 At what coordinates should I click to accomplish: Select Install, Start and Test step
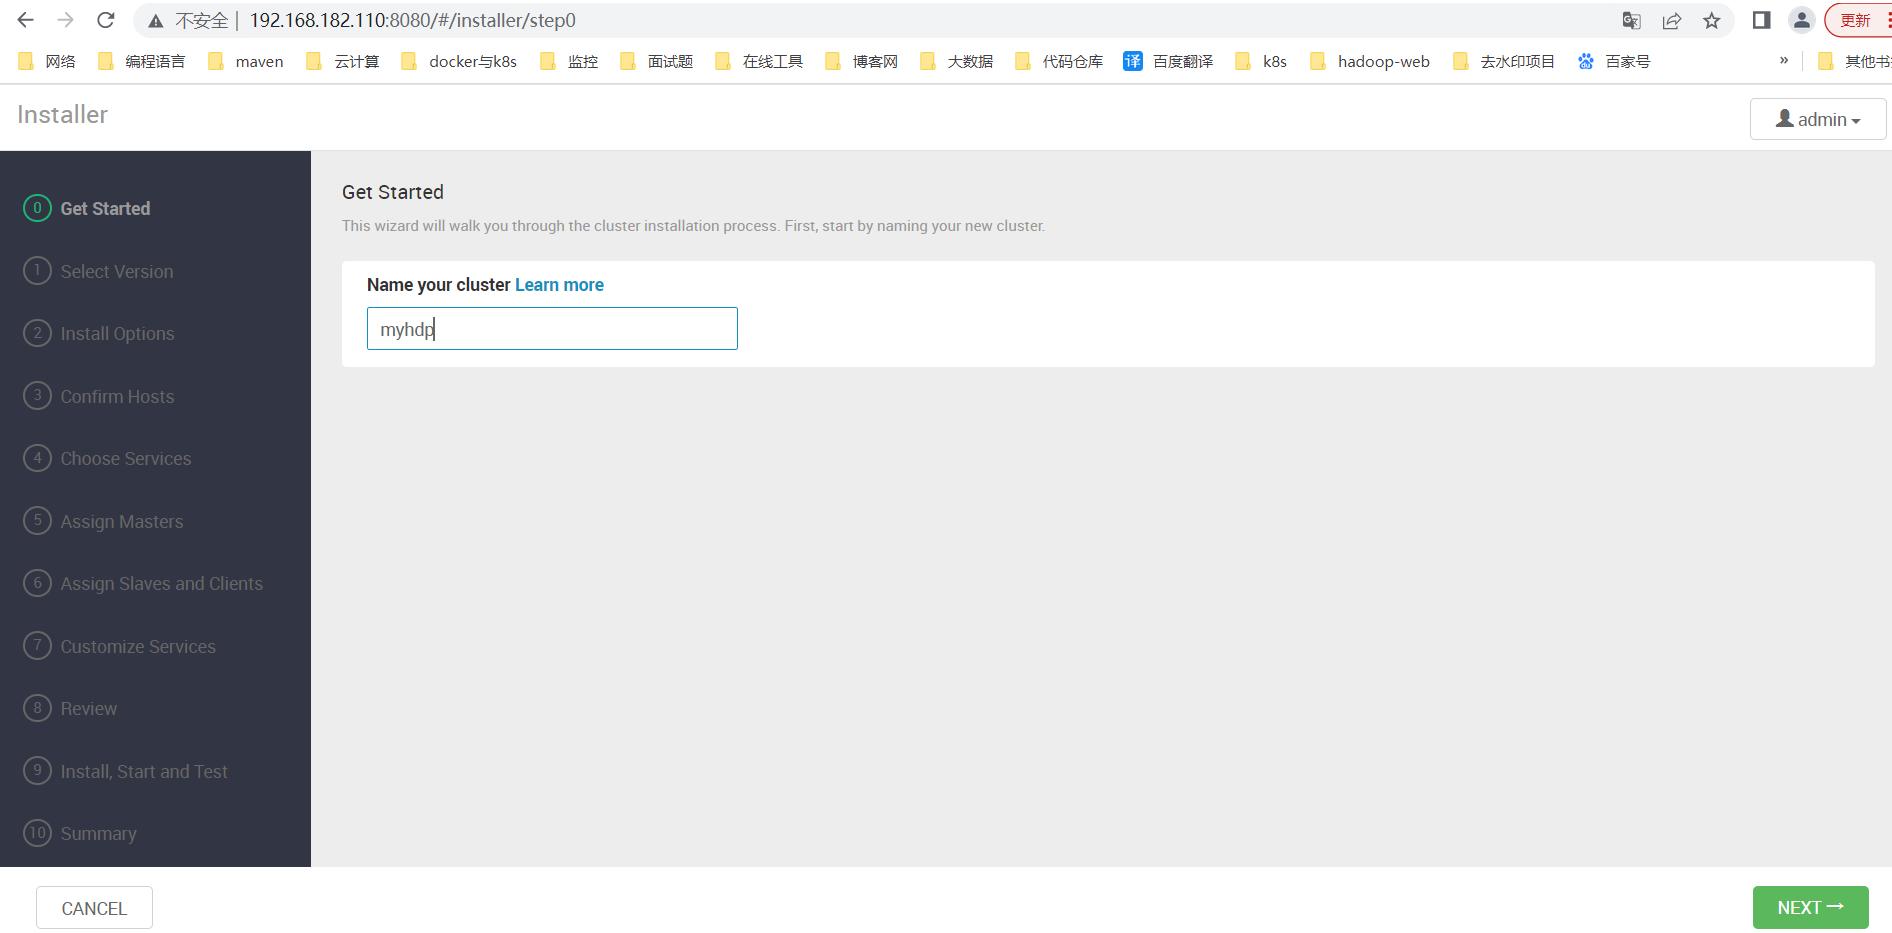tap(125, 771)
